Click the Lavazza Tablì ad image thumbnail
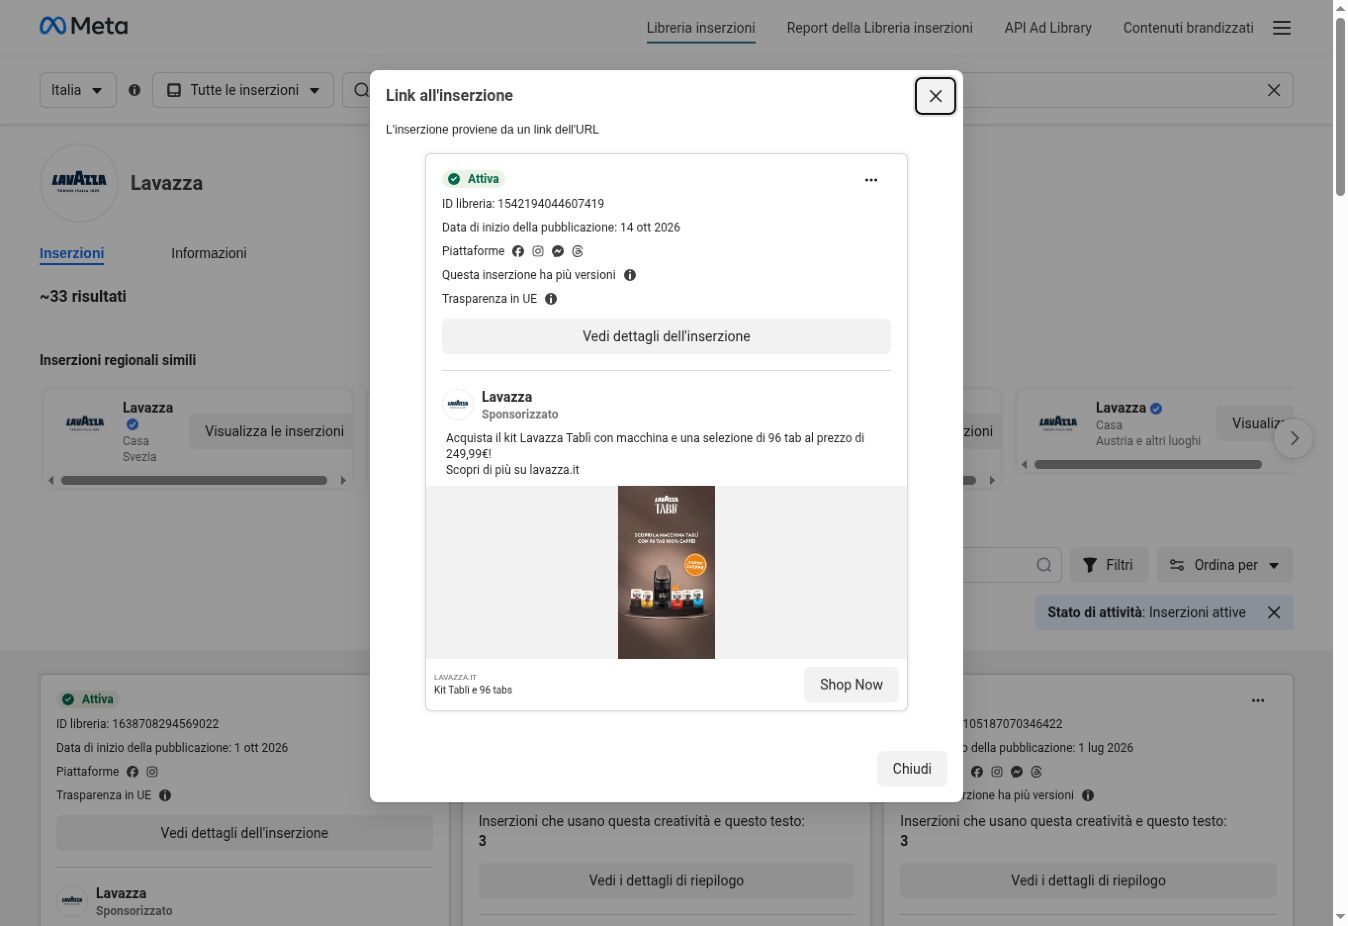This screenshot has width=1348, height=926. pyautogui.click(x=666, y=572)
